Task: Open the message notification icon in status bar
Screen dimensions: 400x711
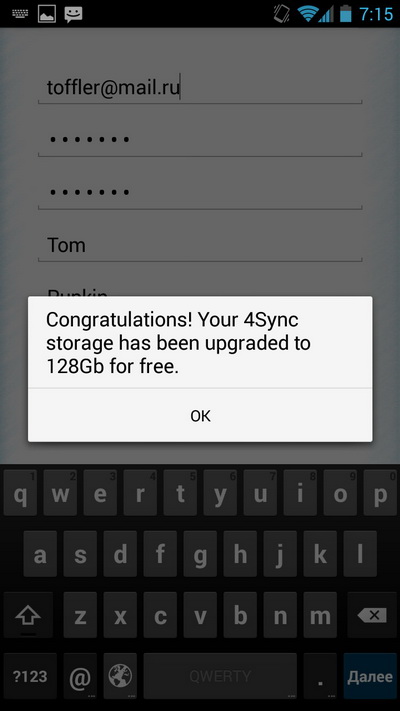Action: point(73,15)
